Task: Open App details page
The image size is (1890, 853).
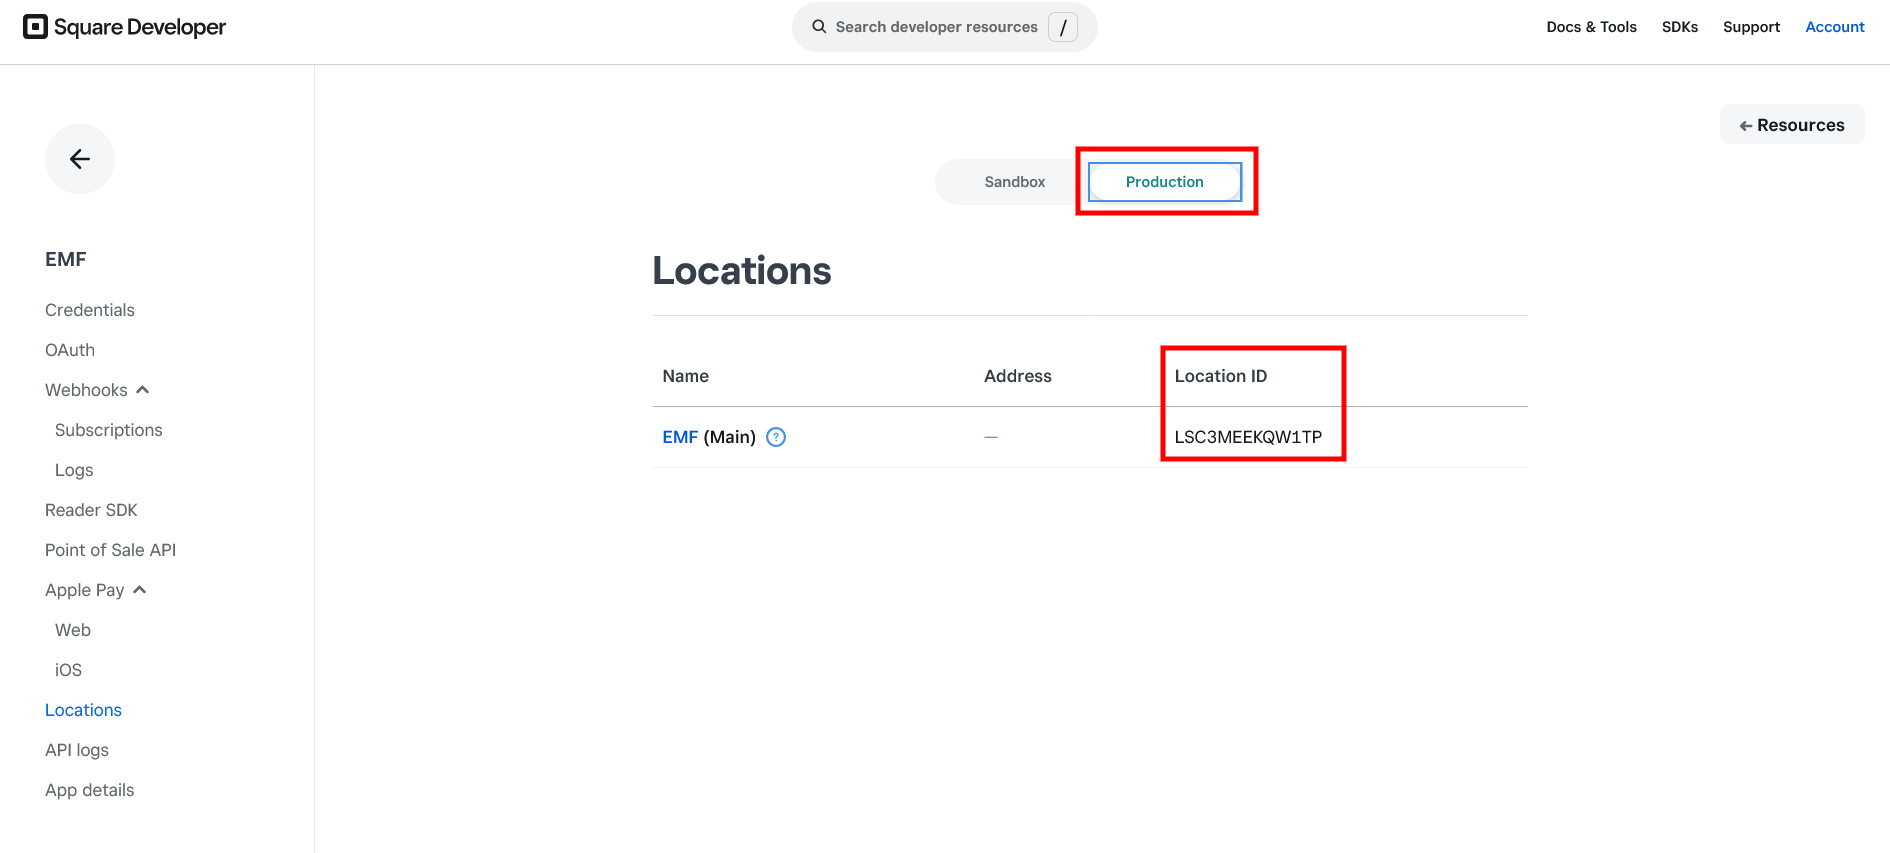Action: [x=90, y=790]
